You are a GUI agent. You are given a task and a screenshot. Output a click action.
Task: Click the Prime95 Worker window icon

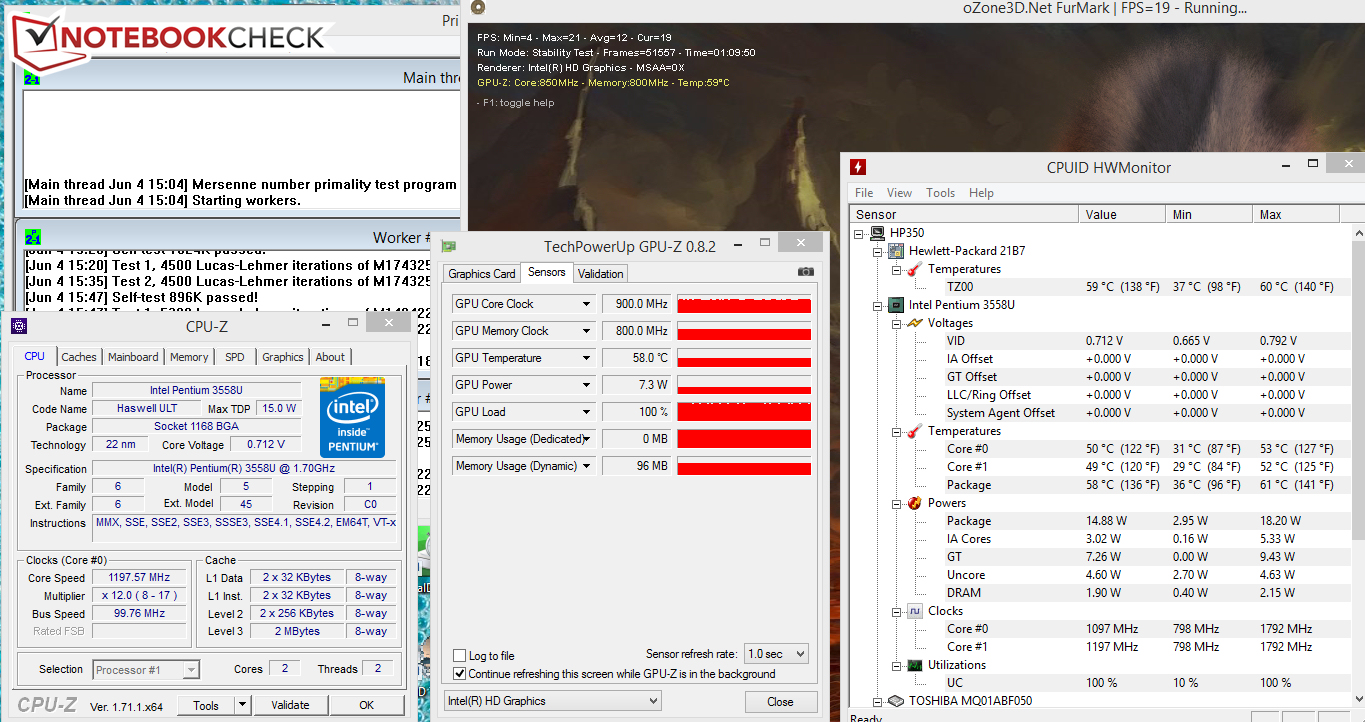pos(32,237)
